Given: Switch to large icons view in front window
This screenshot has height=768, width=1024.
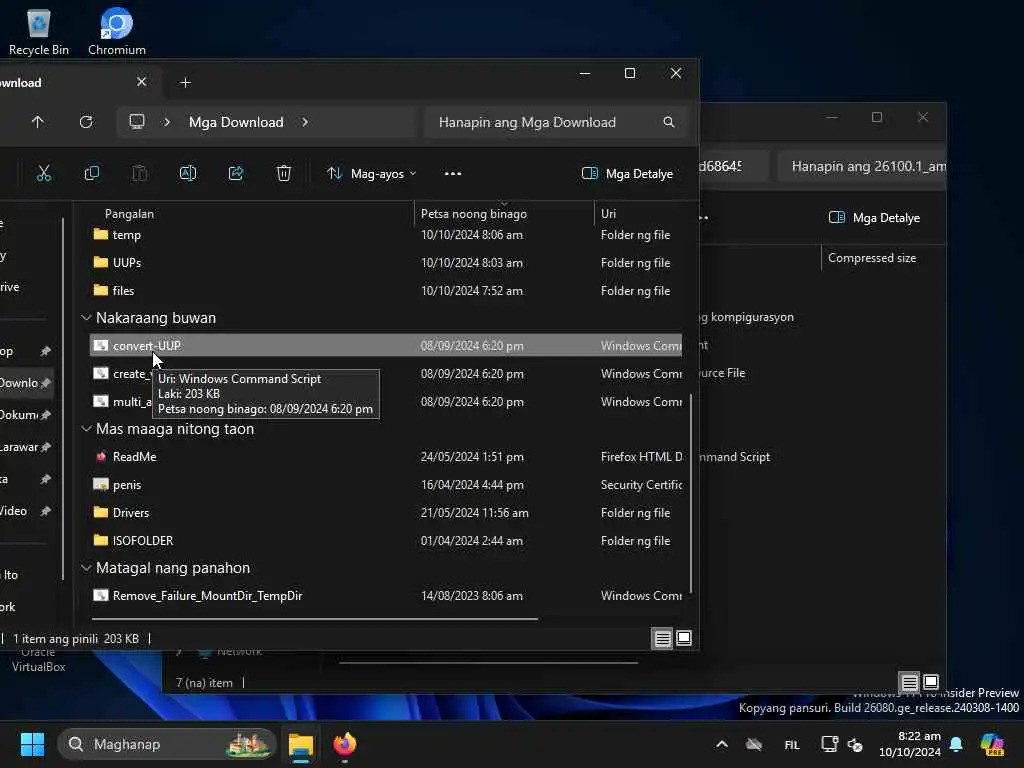Looking at the screenshot, I should point(684,638).
